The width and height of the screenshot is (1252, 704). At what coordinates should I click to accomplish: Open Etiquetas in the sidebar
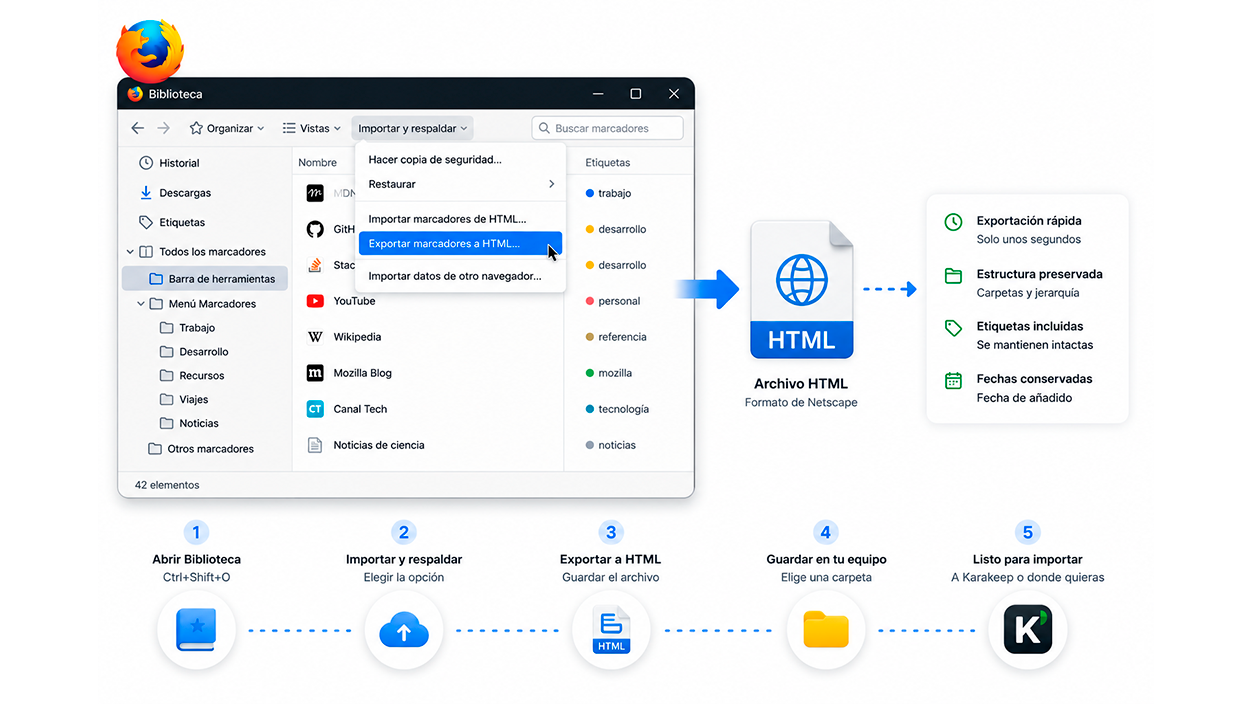click(172, 222)
